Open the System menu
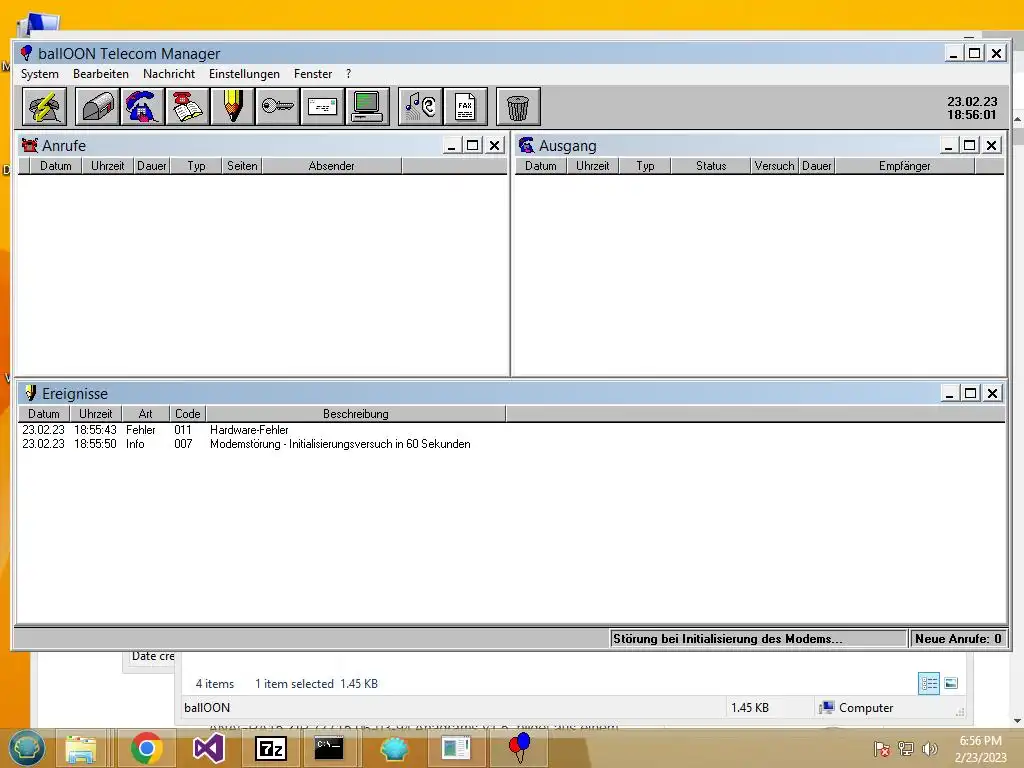This screenshot has width=1024, height=768. 40,74
